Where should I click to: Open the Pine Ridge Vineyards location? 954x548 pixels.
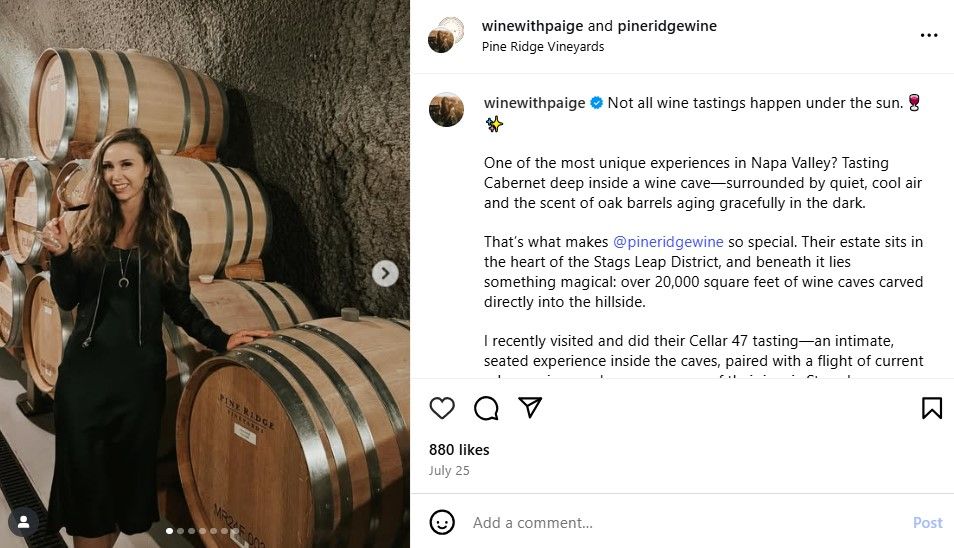[543, 47]
